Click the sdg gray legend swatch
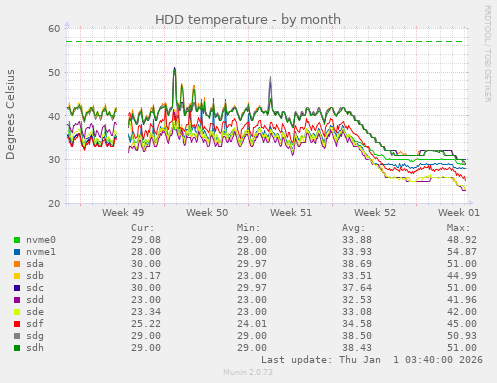Screen dimensions: 497x383 coord(17,336)
